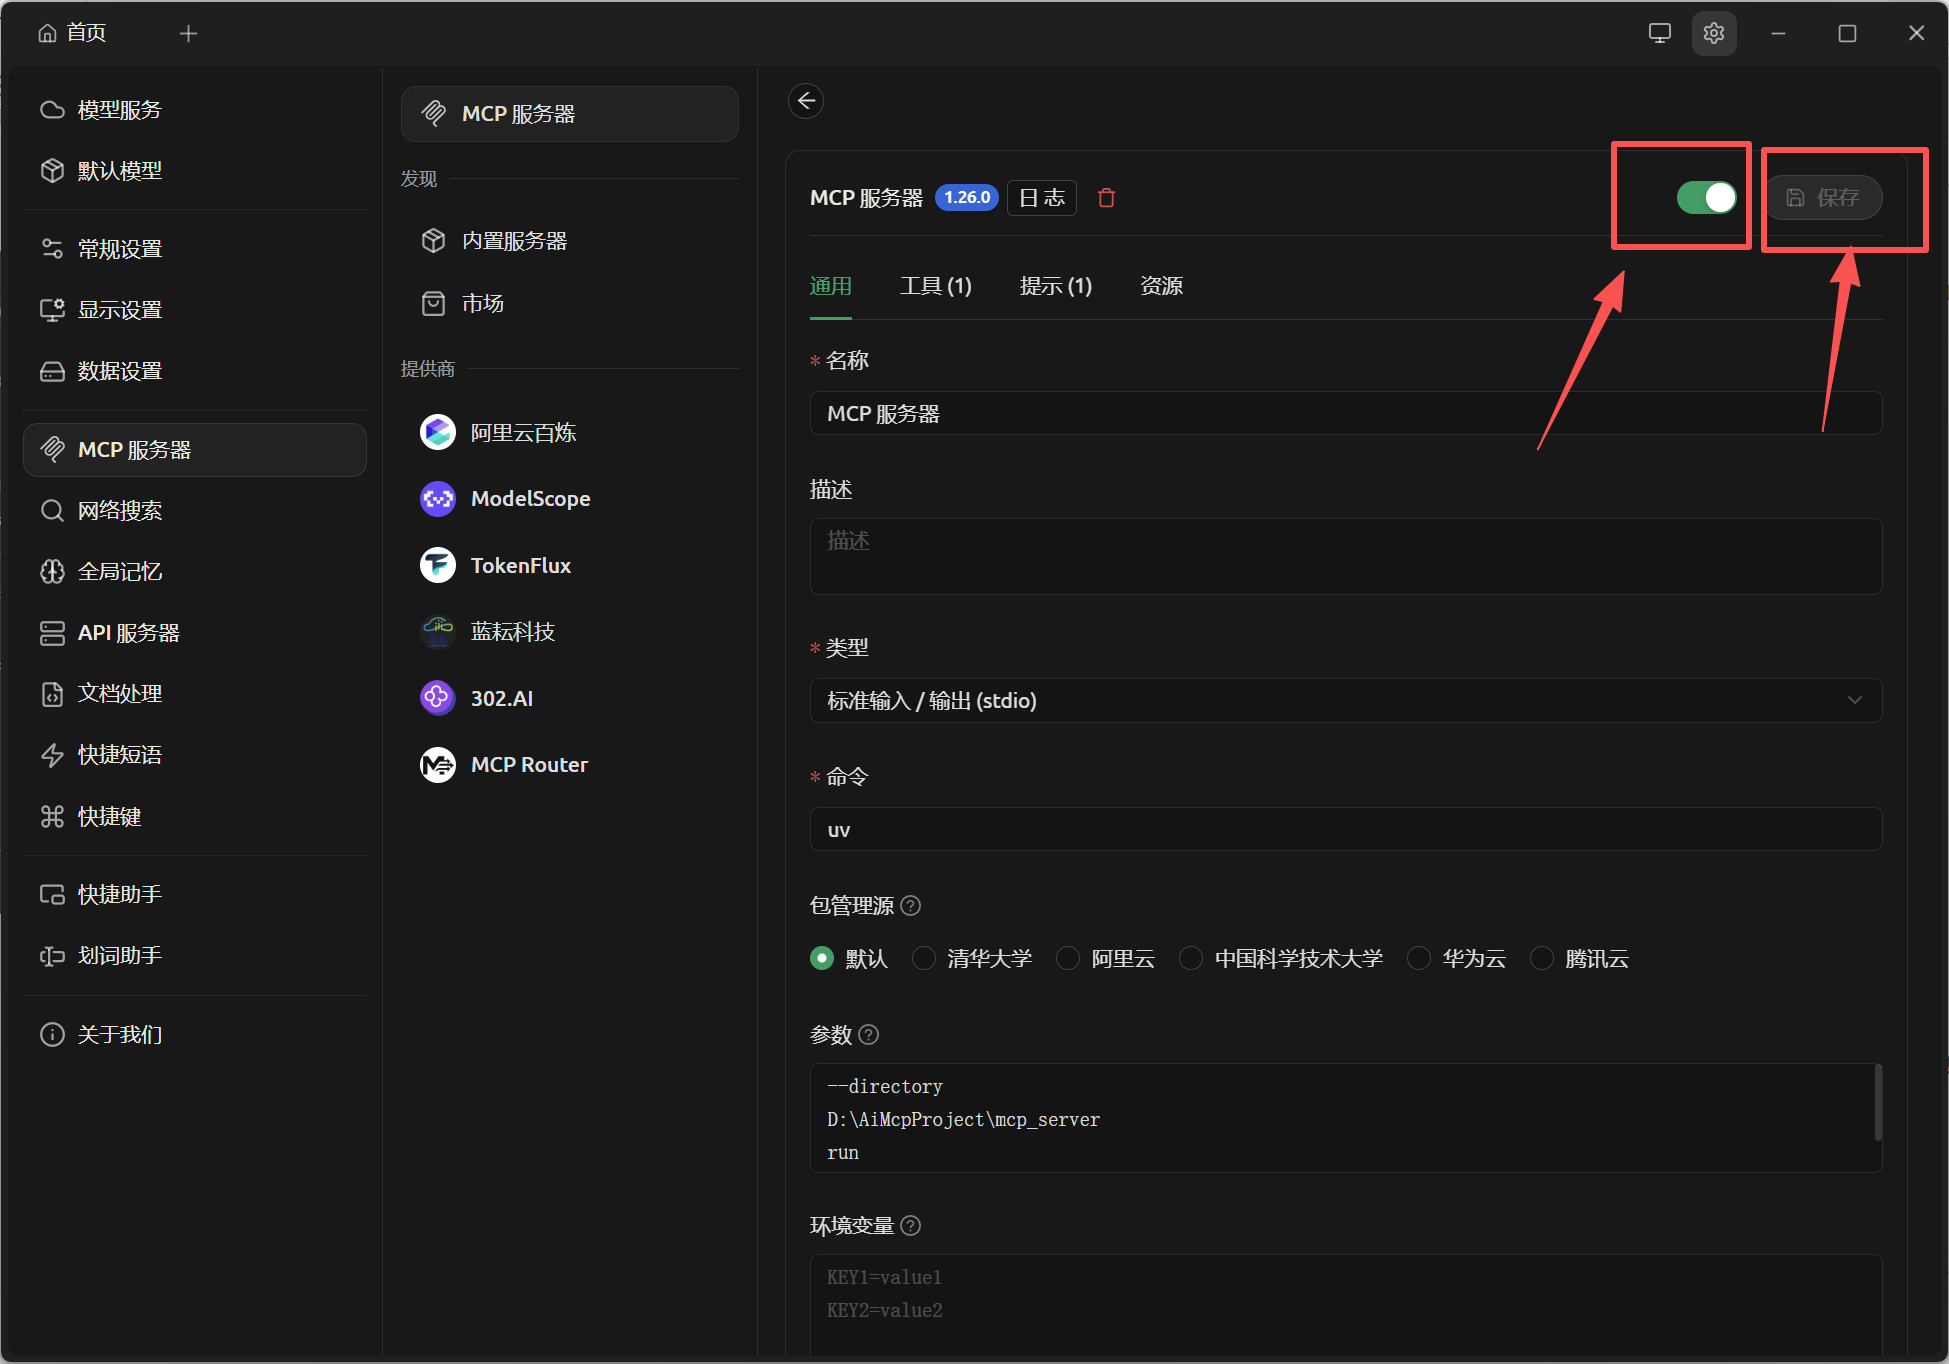Open the 提示 (1) tab
1949x1364 pixels.
click(1055, 286)
